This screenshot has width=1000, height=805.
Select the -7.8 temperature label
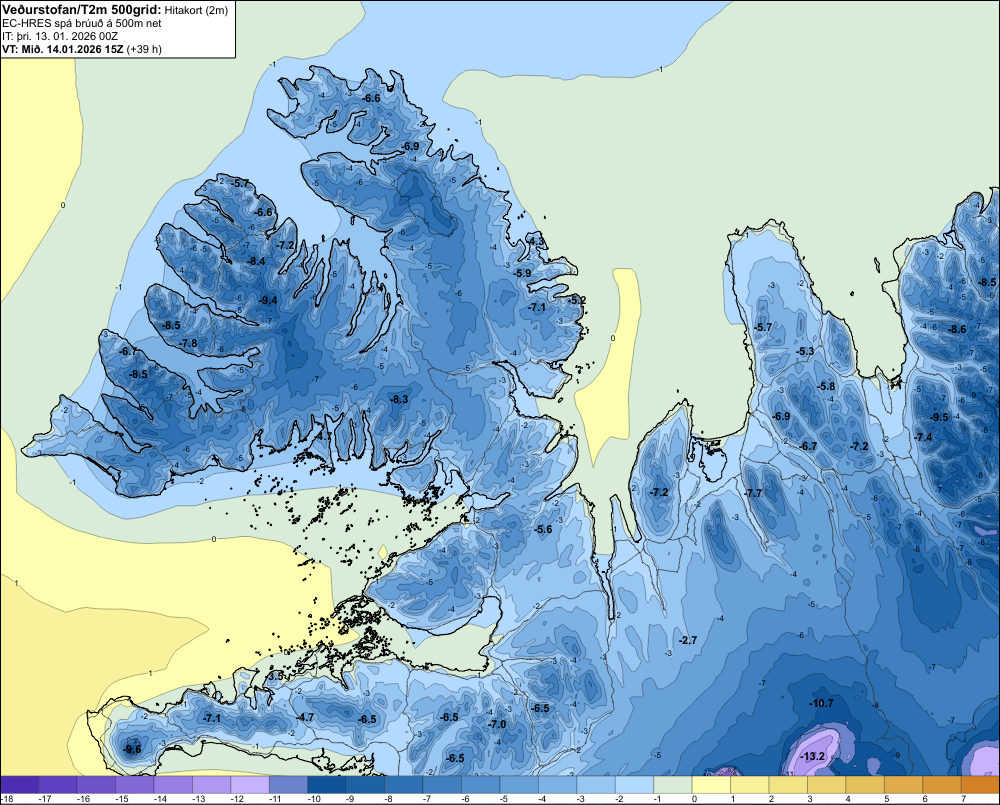coord(189,343)
